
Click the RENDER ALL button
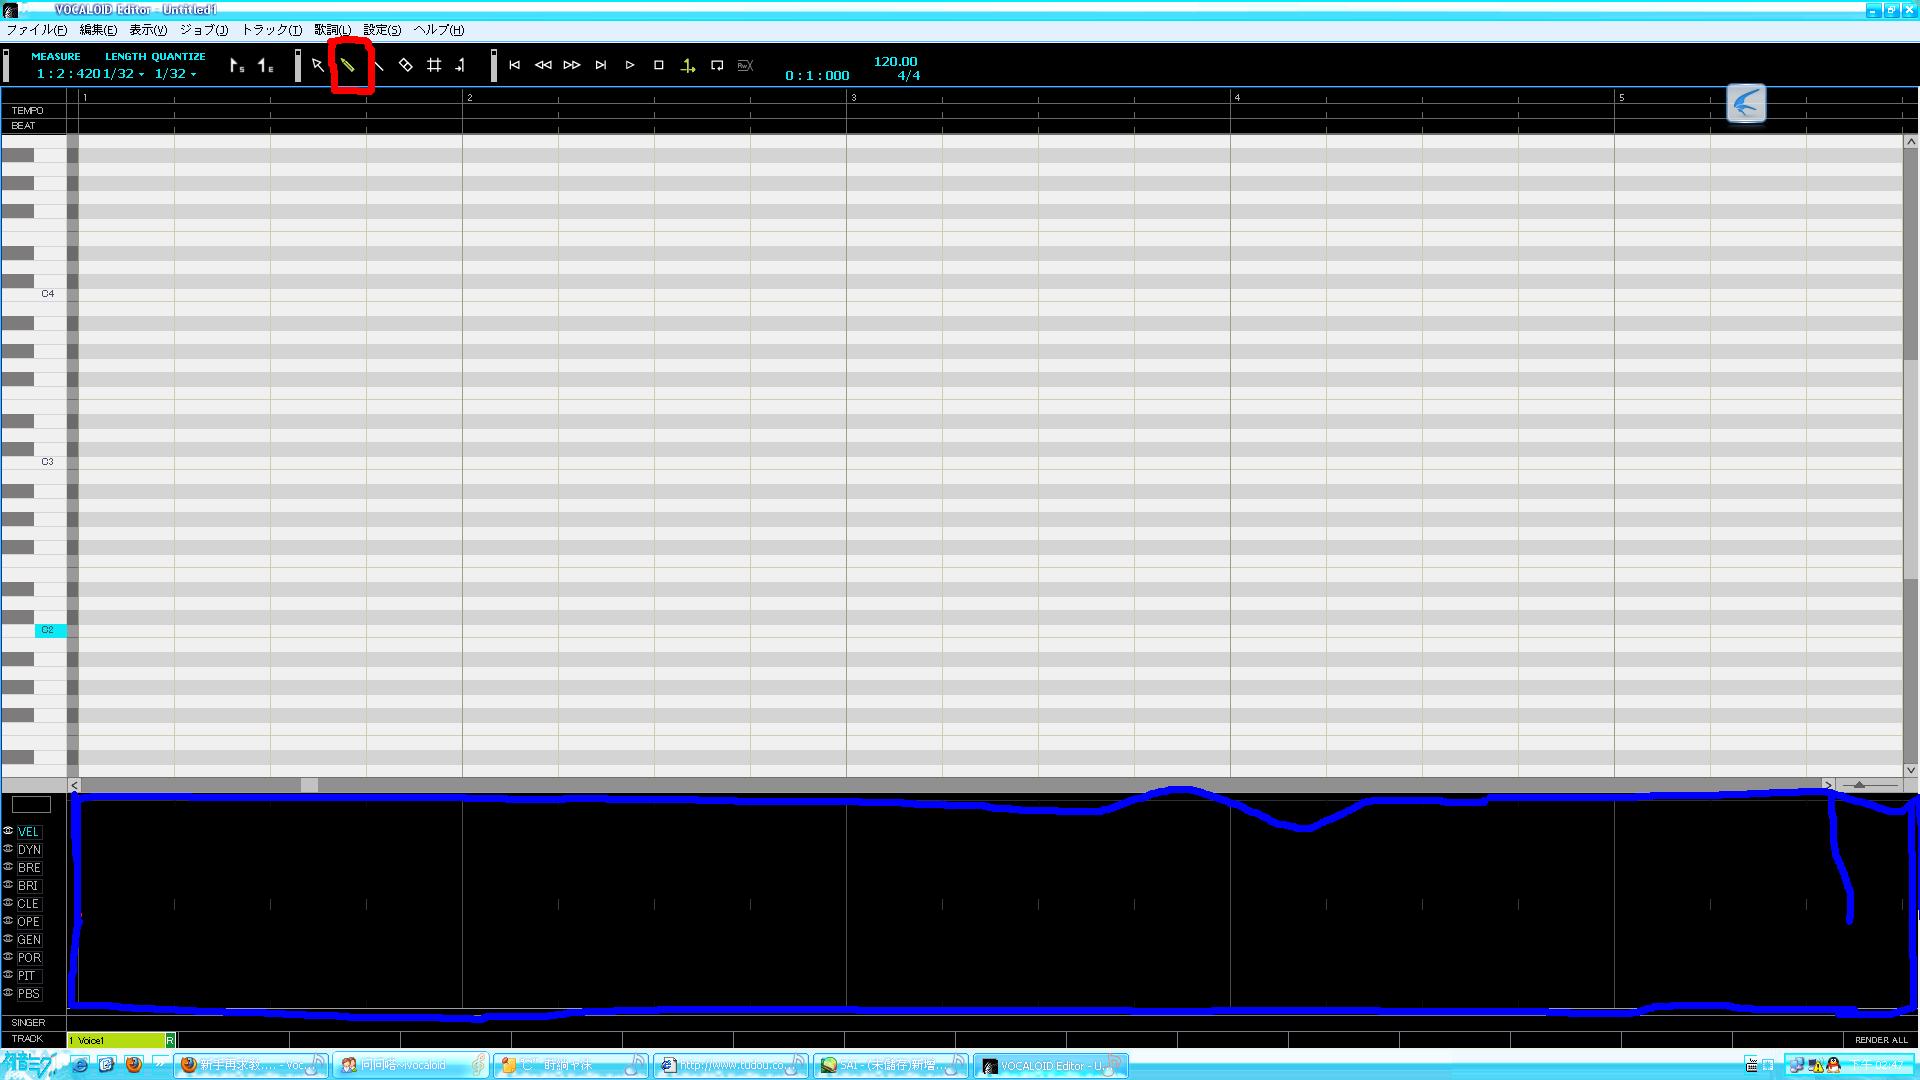(1881, 1040)
